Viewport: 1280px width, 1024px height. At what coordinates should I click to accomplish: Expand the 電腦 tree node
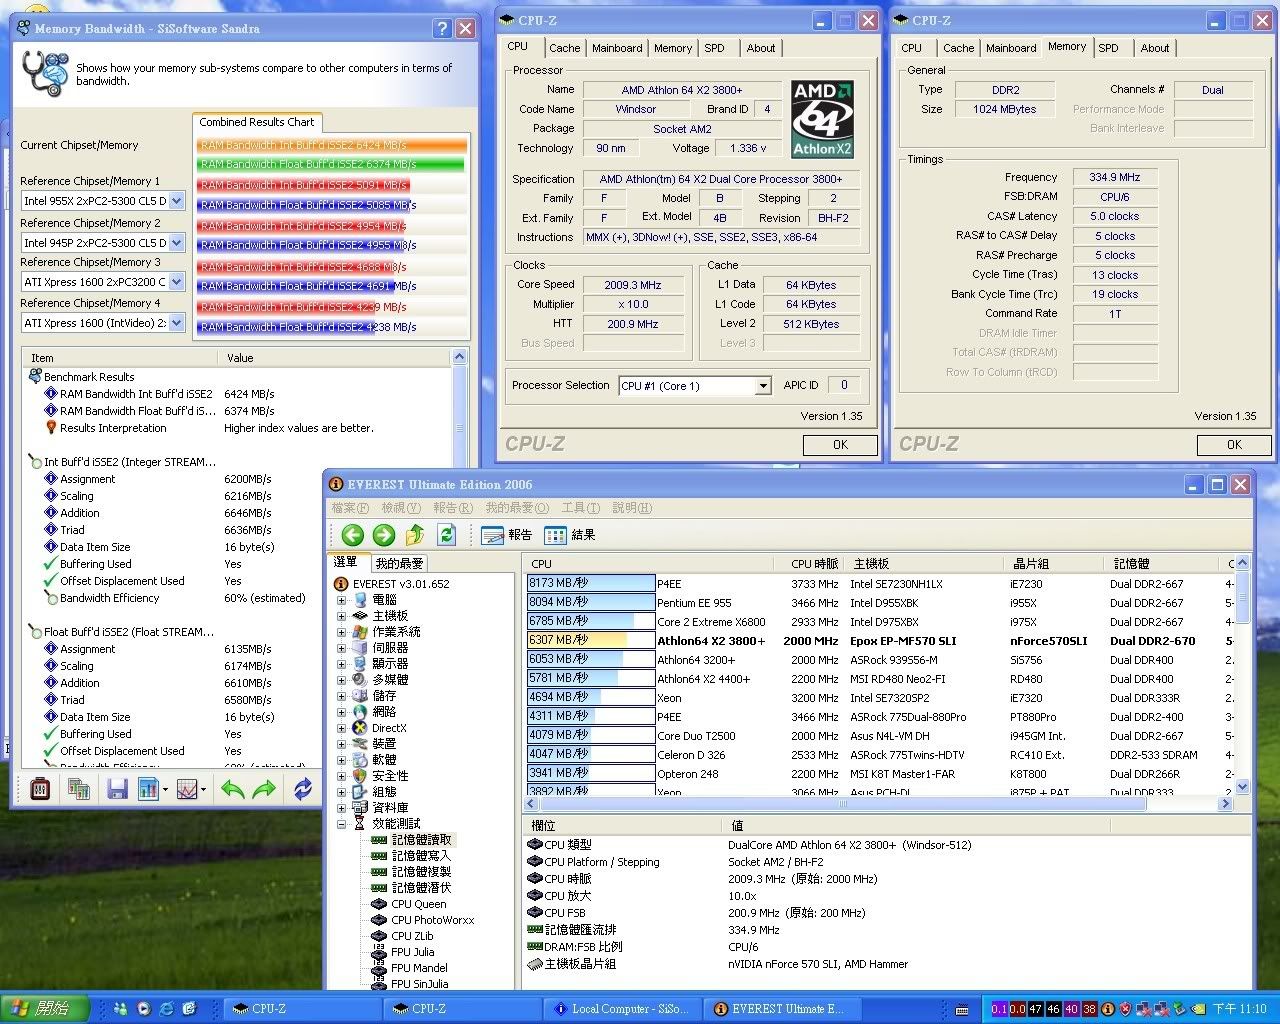(x=341, y=600)
